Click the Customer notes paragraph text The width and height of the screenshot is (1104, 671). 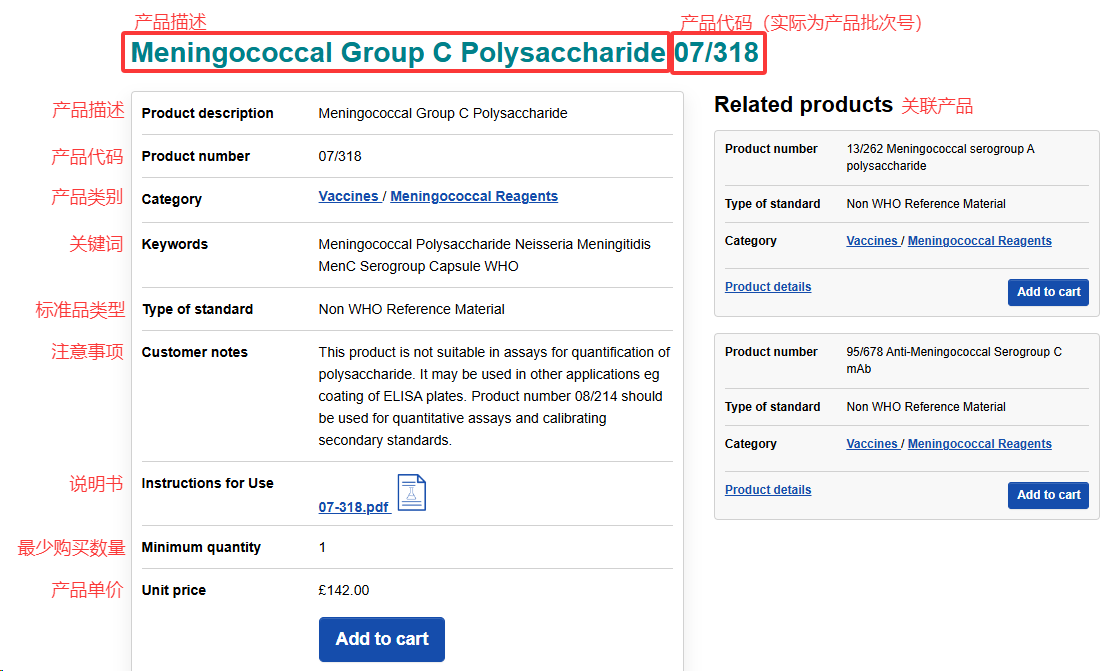pyautogui.click(x=494, y=396)
